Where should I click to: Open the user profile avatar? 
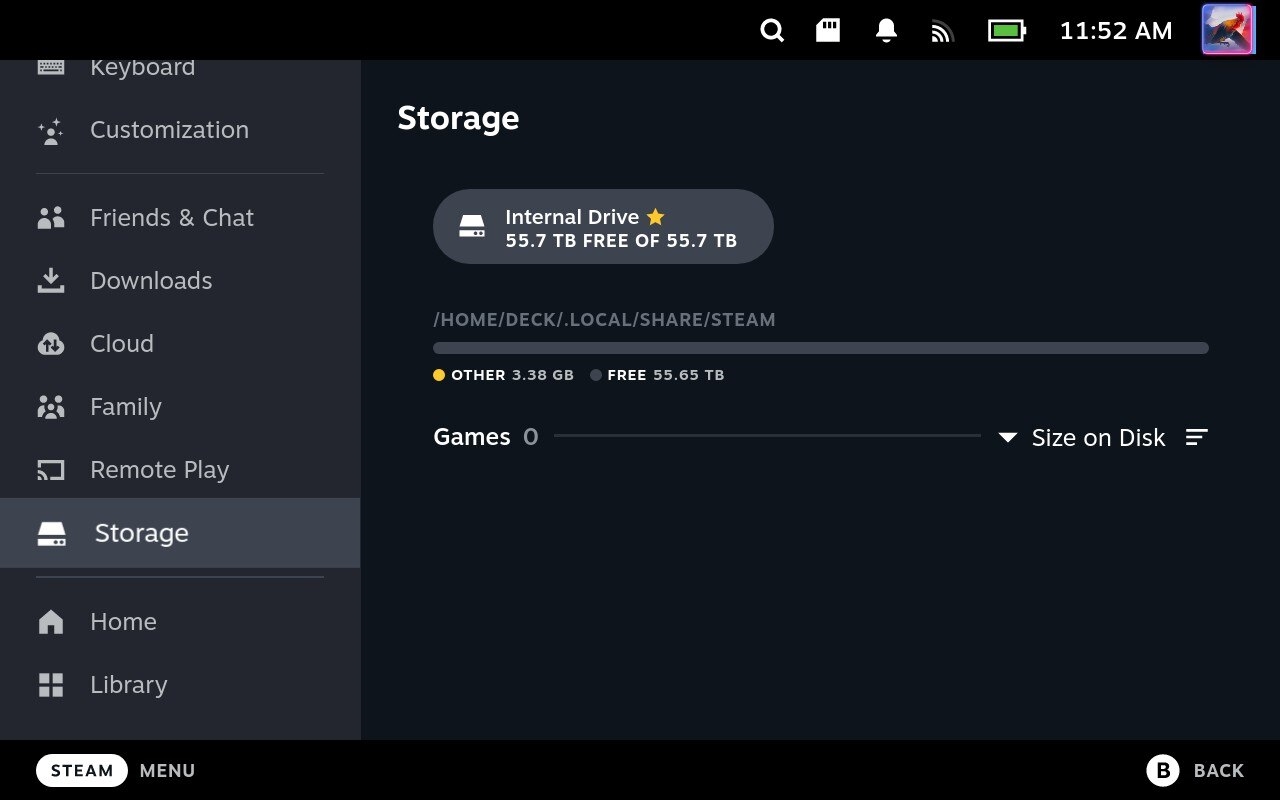tap(1227, 30)
